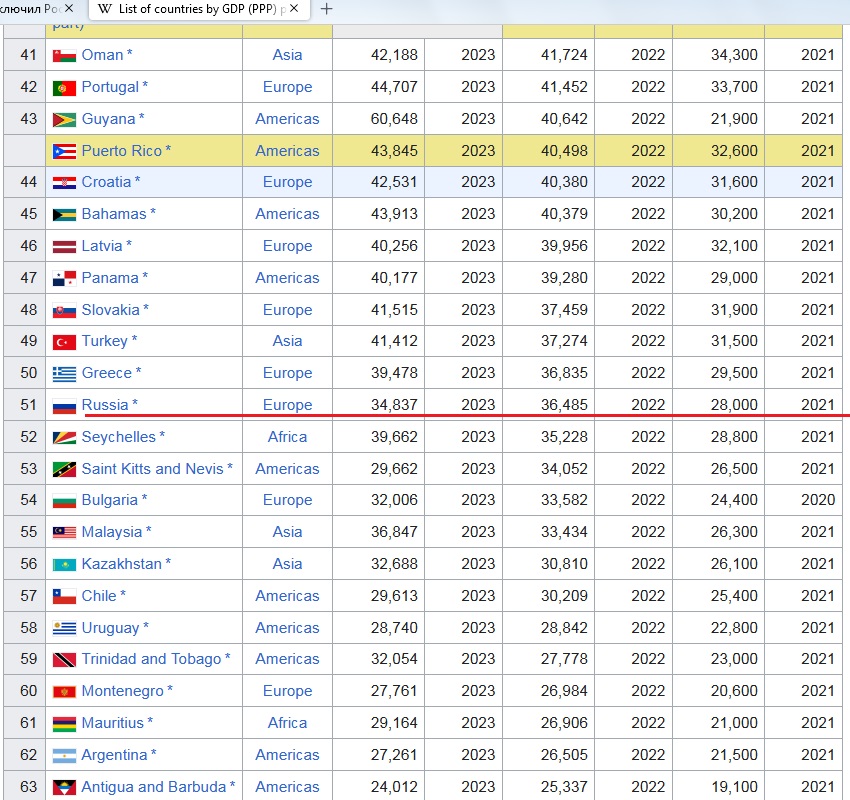Image resolution: width=850 pixels, height=800 pixels.
Task: Select the 2020 year in Bulgaria's row
Action: pyautogui.click(x=817, y=500)
